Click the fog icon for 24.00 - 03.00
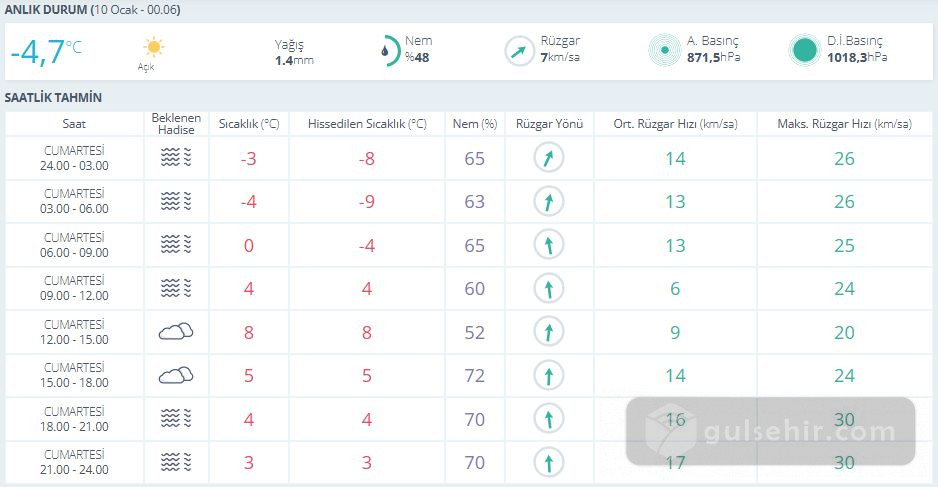This screenshot has width=938, height=487. tap(176, 158)
